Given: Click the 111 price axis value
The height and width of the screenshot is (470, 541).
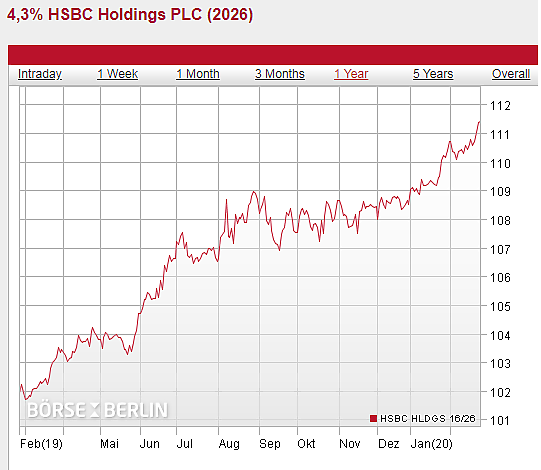Looking at the screenshot, I should [x=500, y=135].
